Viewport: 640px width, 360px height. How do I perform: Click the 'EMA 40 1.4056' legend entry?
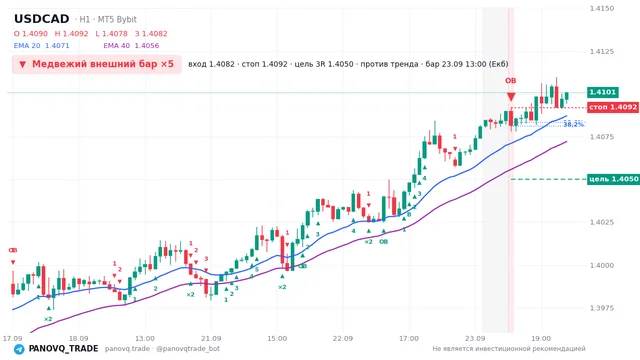(x=131, y=46)
